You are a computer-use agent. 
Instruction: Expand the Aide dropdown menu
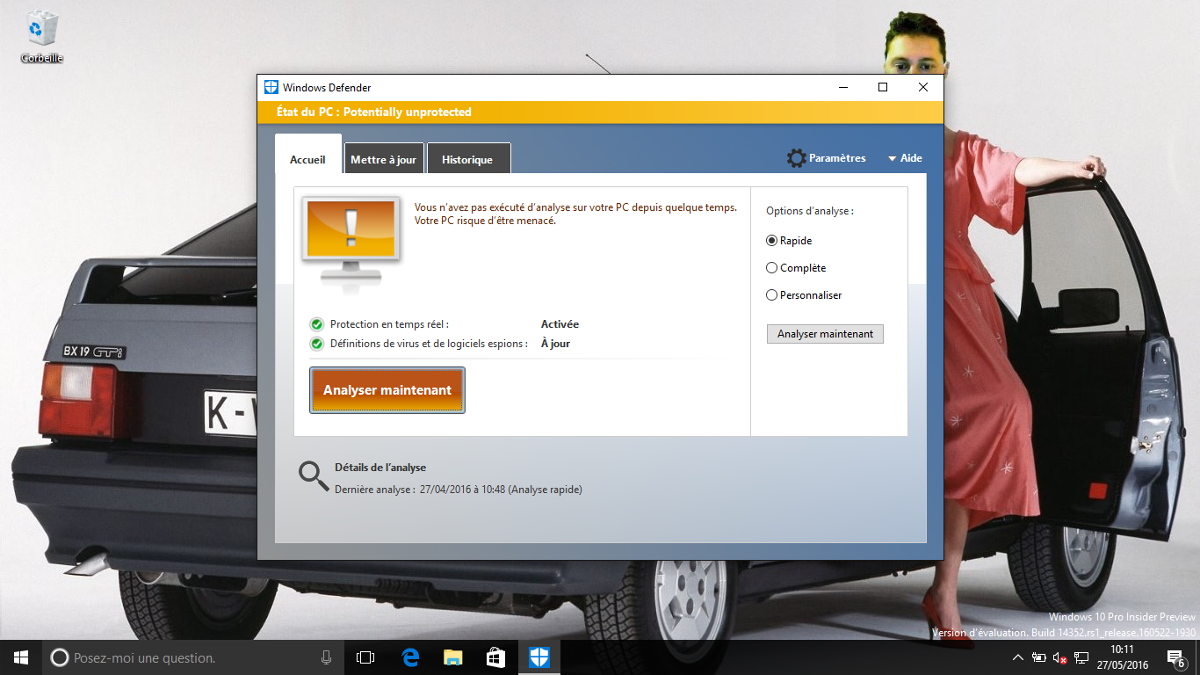click(905, 158)
